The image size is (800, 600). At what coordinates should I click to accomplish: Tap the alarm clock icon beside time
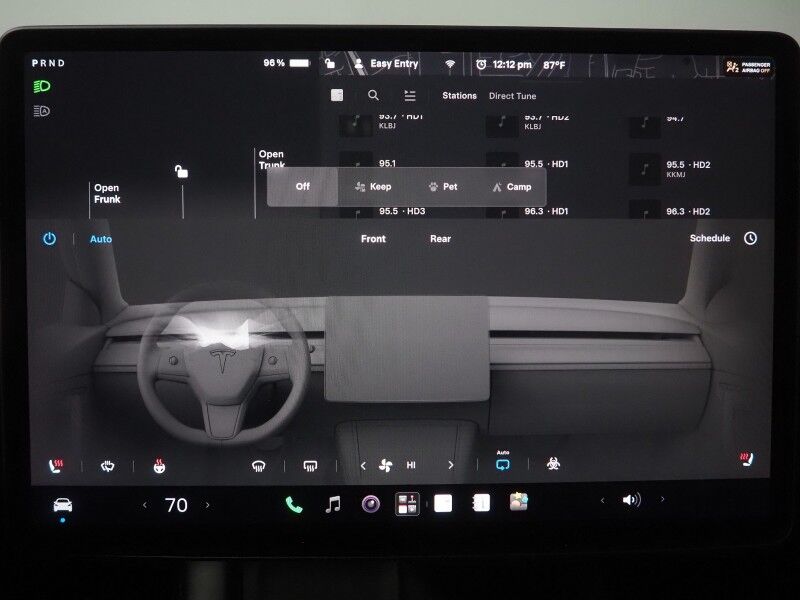pyautogui.click(x=481, y=65)
